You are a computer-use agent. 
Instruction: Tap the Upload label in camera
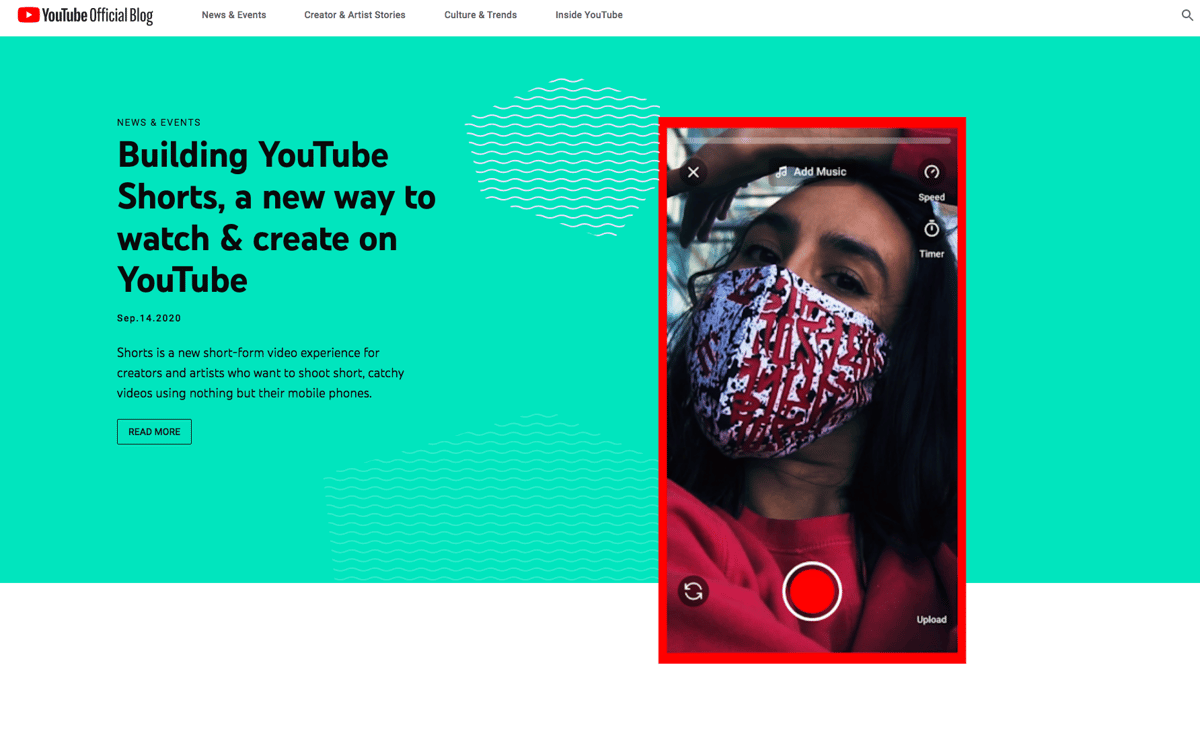[931, 620]
